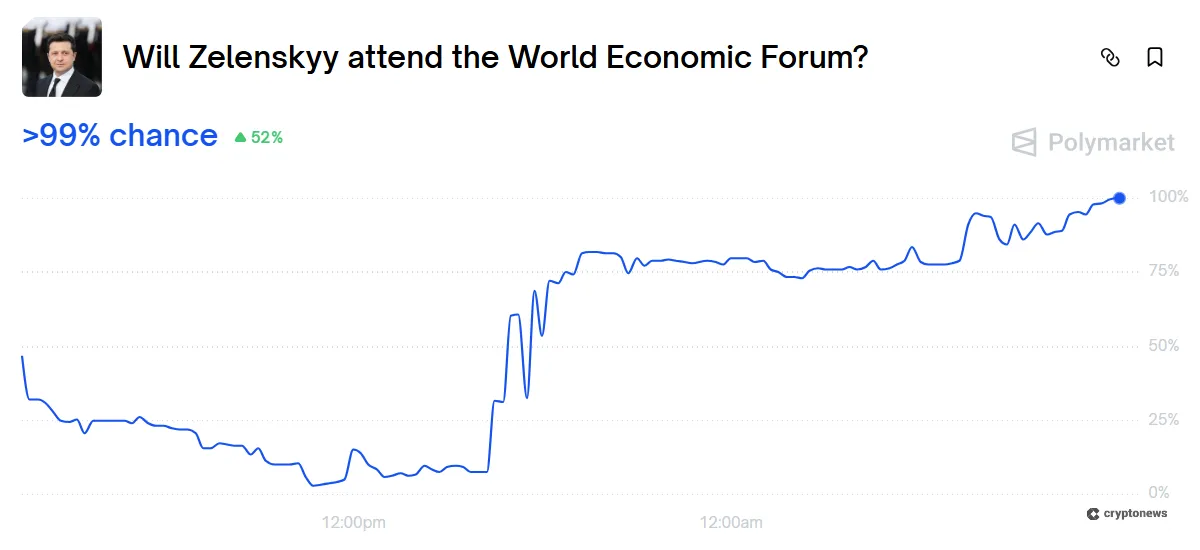Screen dimensions: 1200x550
Task: Open the Zelenskyy profile thumbnail
Action: tap(62, 57)
